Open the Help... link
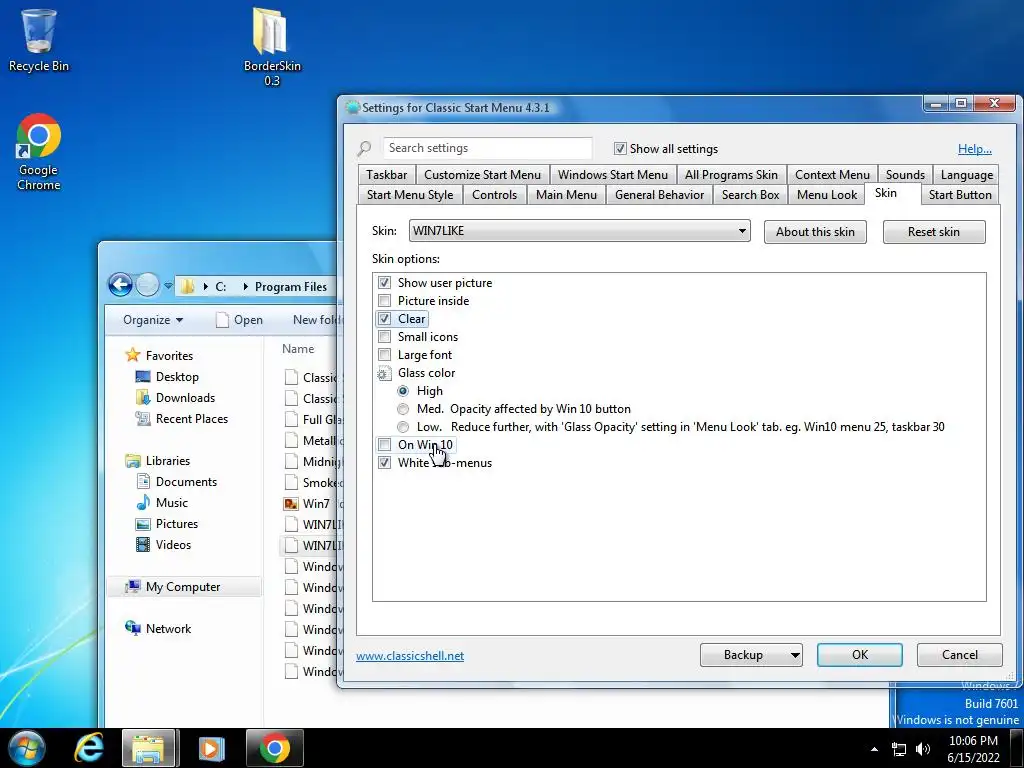The image size is (1024, 768). tap(974, 149)
